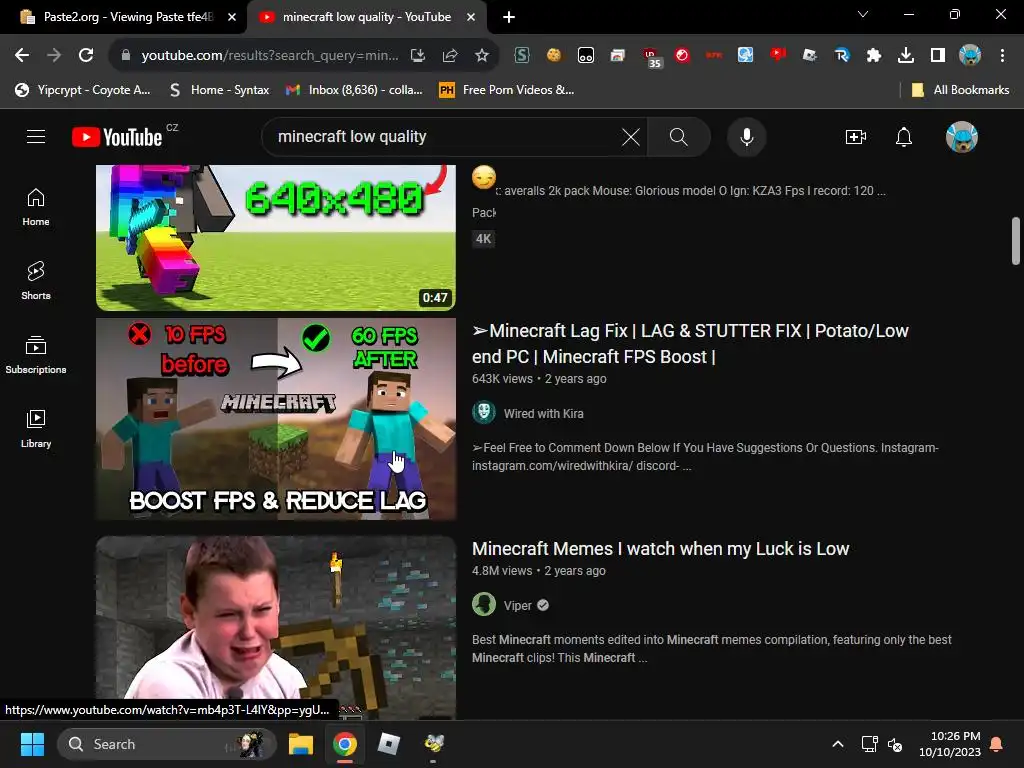The height and width of the screenshot is (768, 1024).
Task: Open the Create video menu
Action: 856,136
